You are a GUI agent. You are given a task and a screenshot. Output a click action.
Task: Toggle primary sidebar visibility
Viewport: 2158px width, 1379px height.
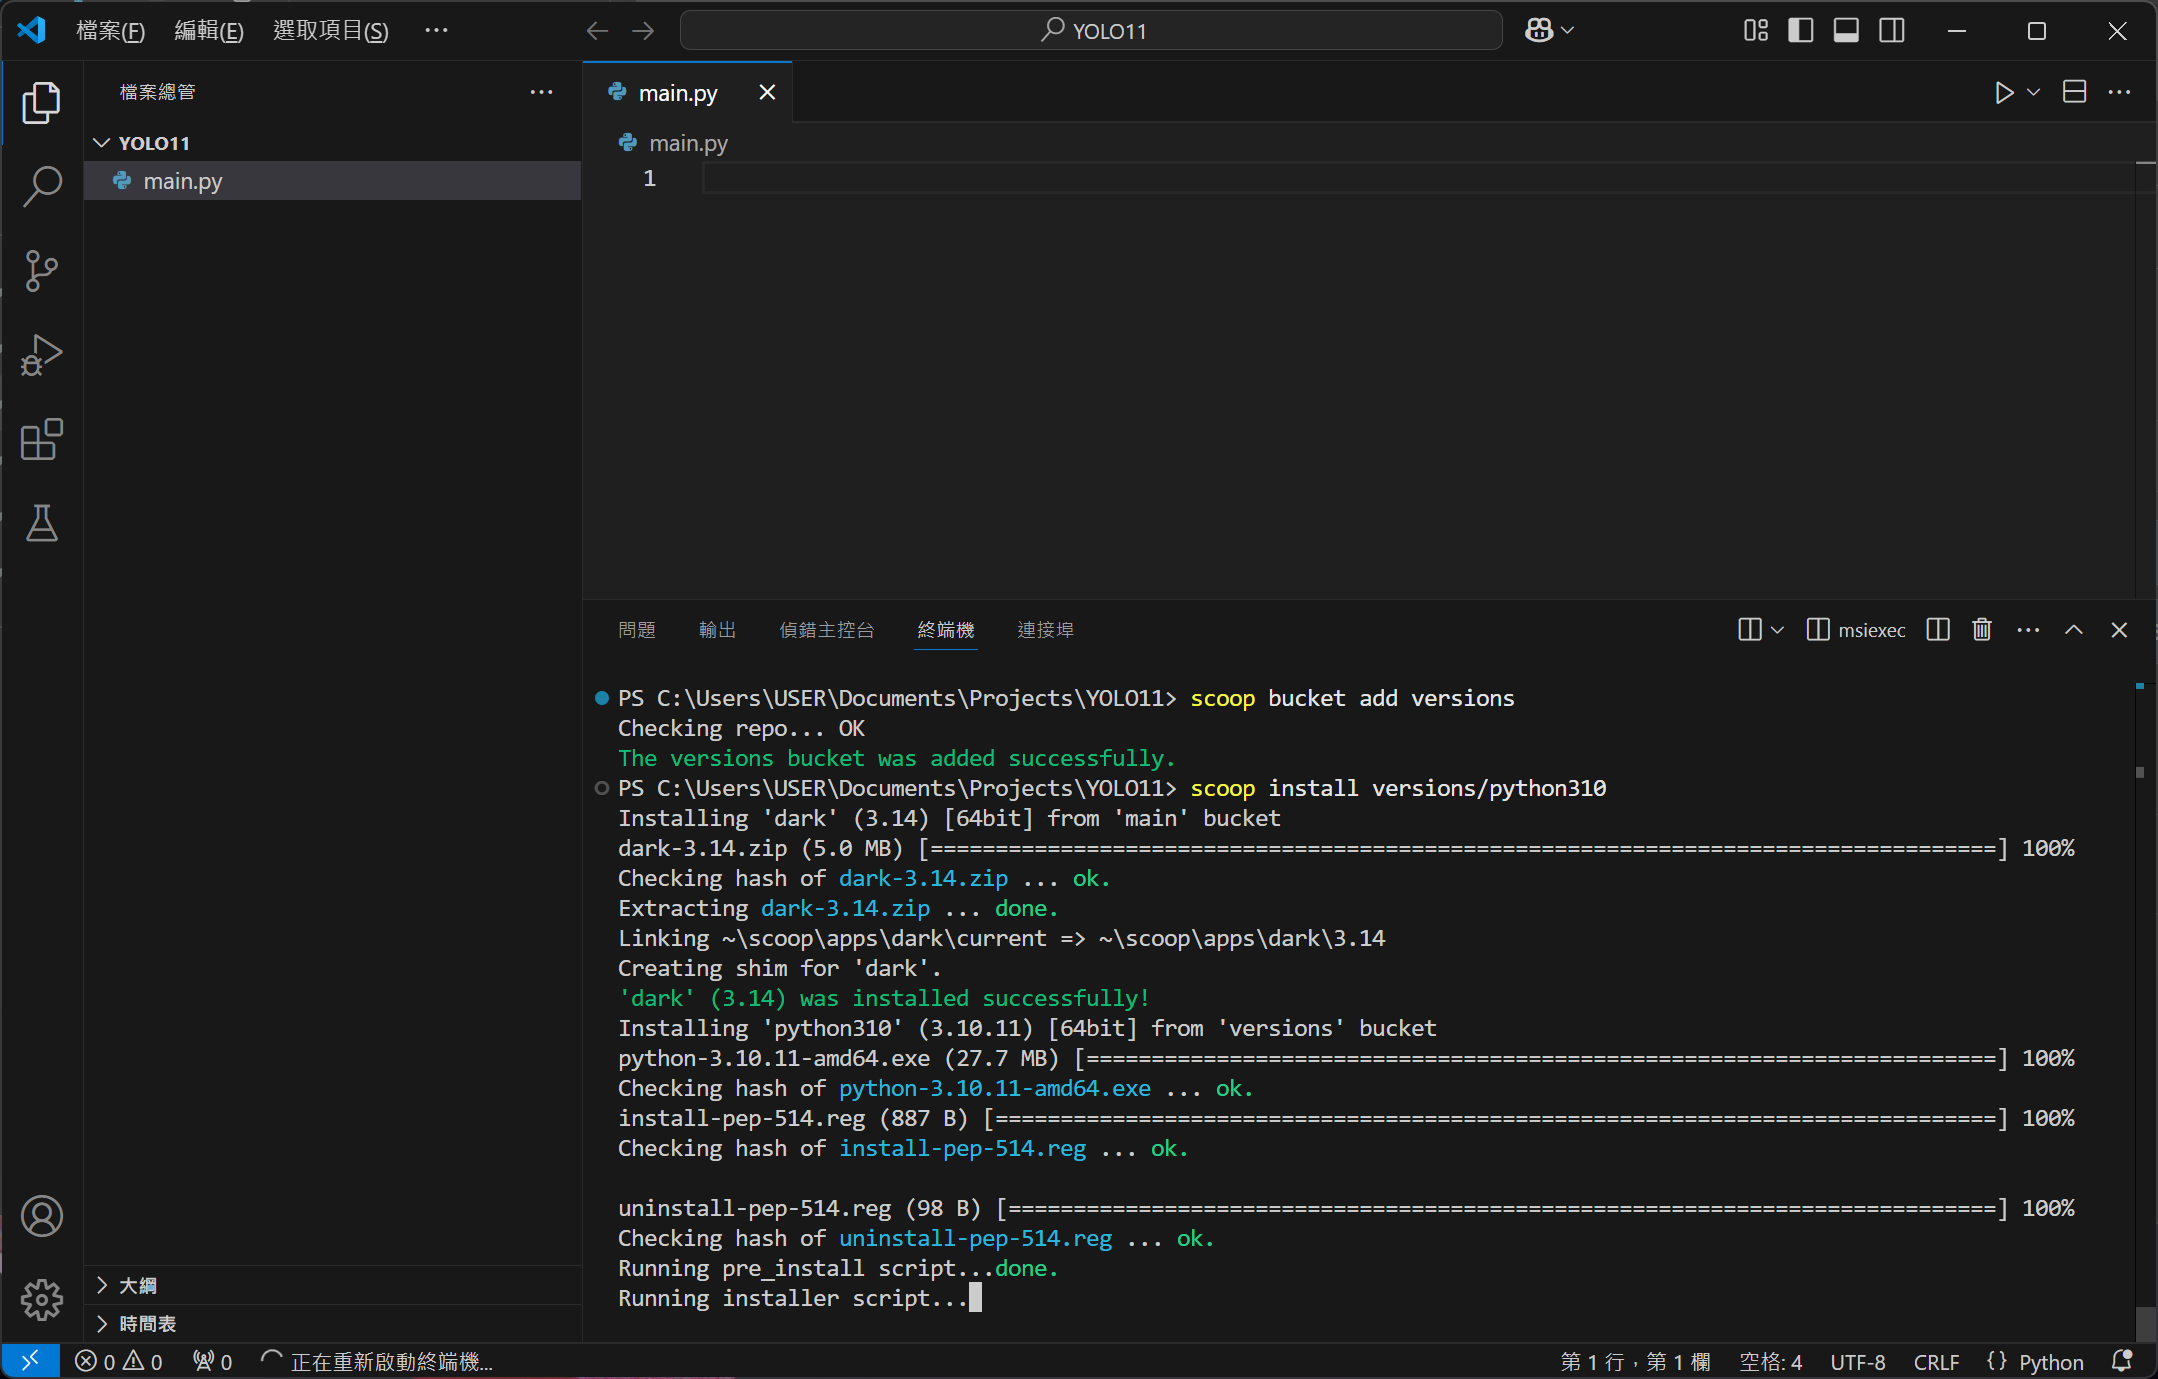click(1800, 31)
